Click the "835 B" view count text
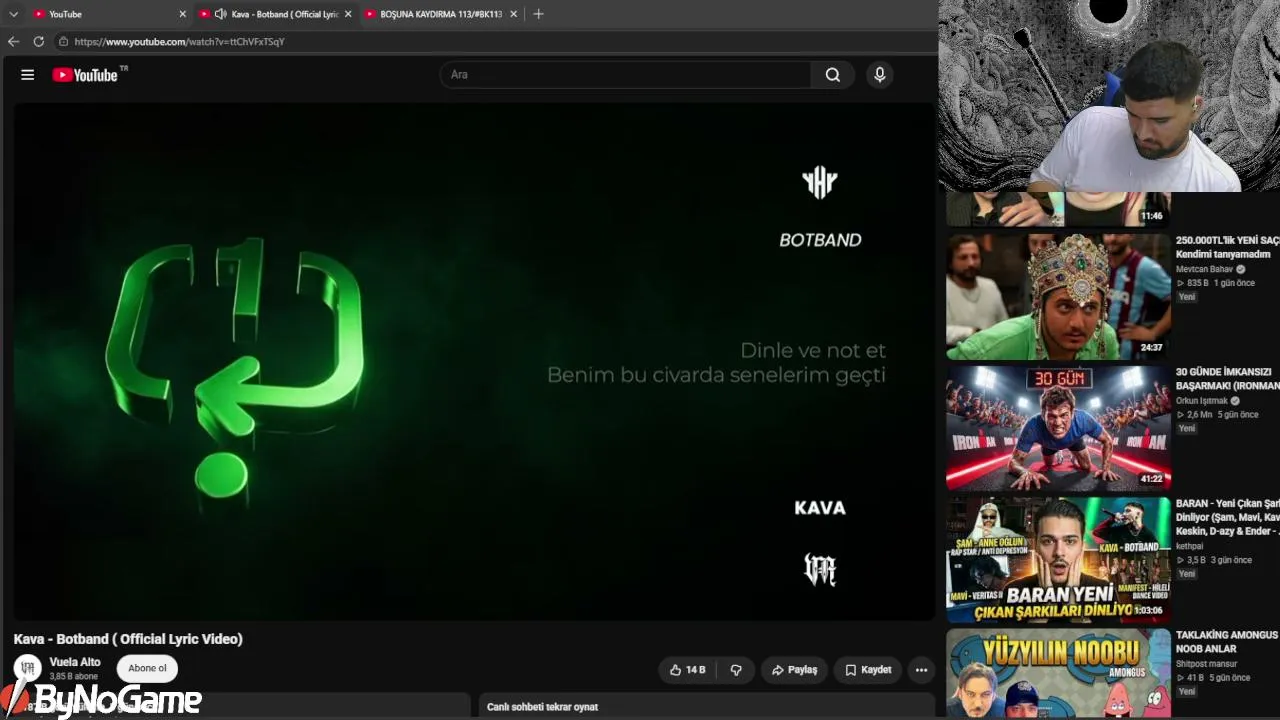1280x720 pixels. (1198, 283)
